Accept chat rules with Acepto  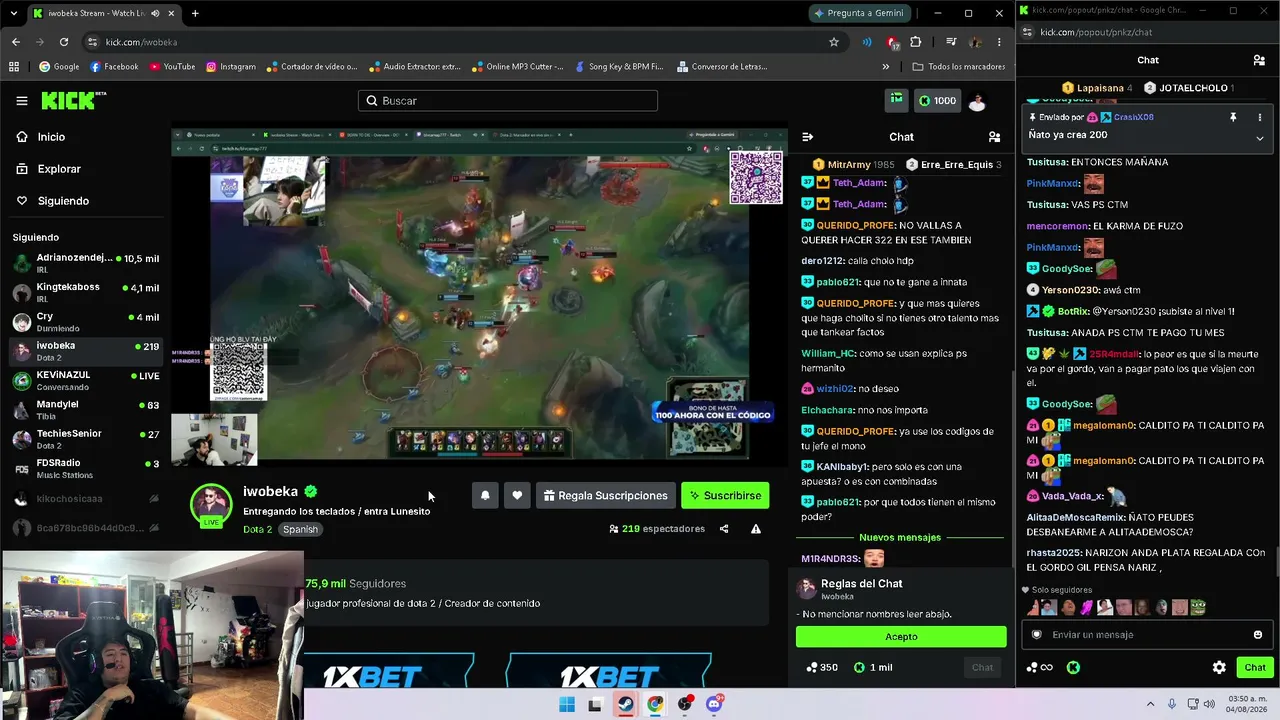coord(901,636)
